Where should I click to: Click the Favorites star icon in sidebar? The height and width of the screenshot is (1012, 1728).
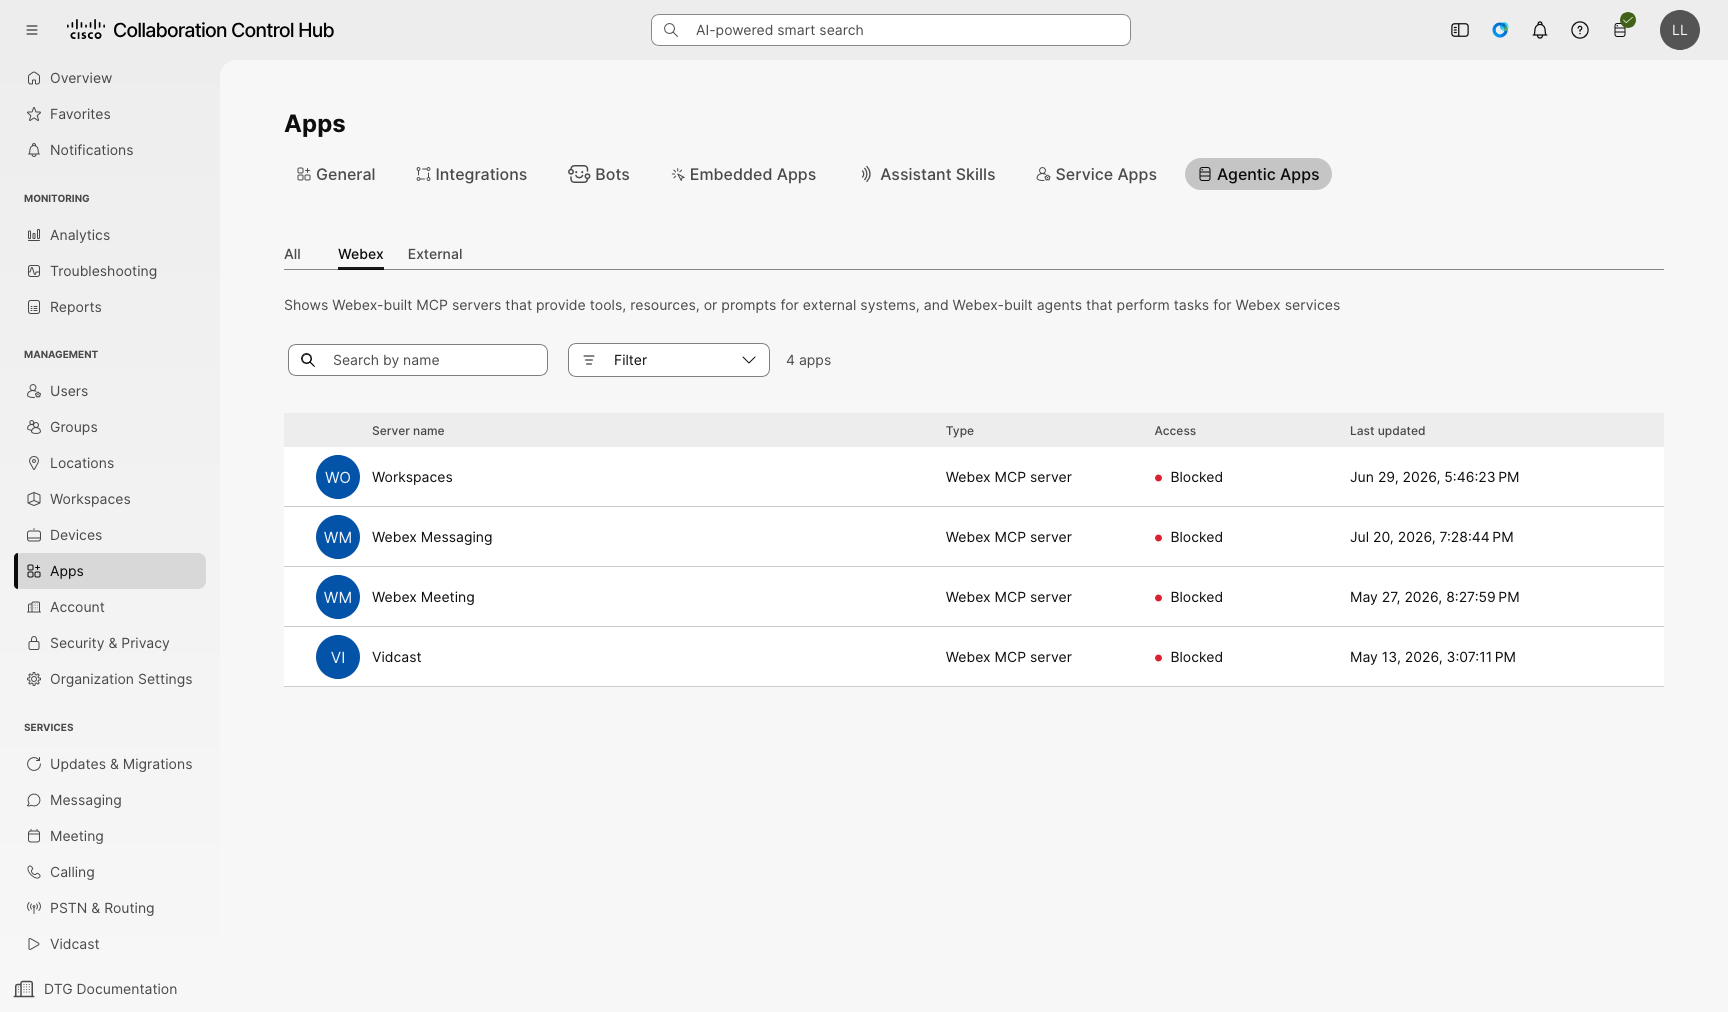[34, 114]
